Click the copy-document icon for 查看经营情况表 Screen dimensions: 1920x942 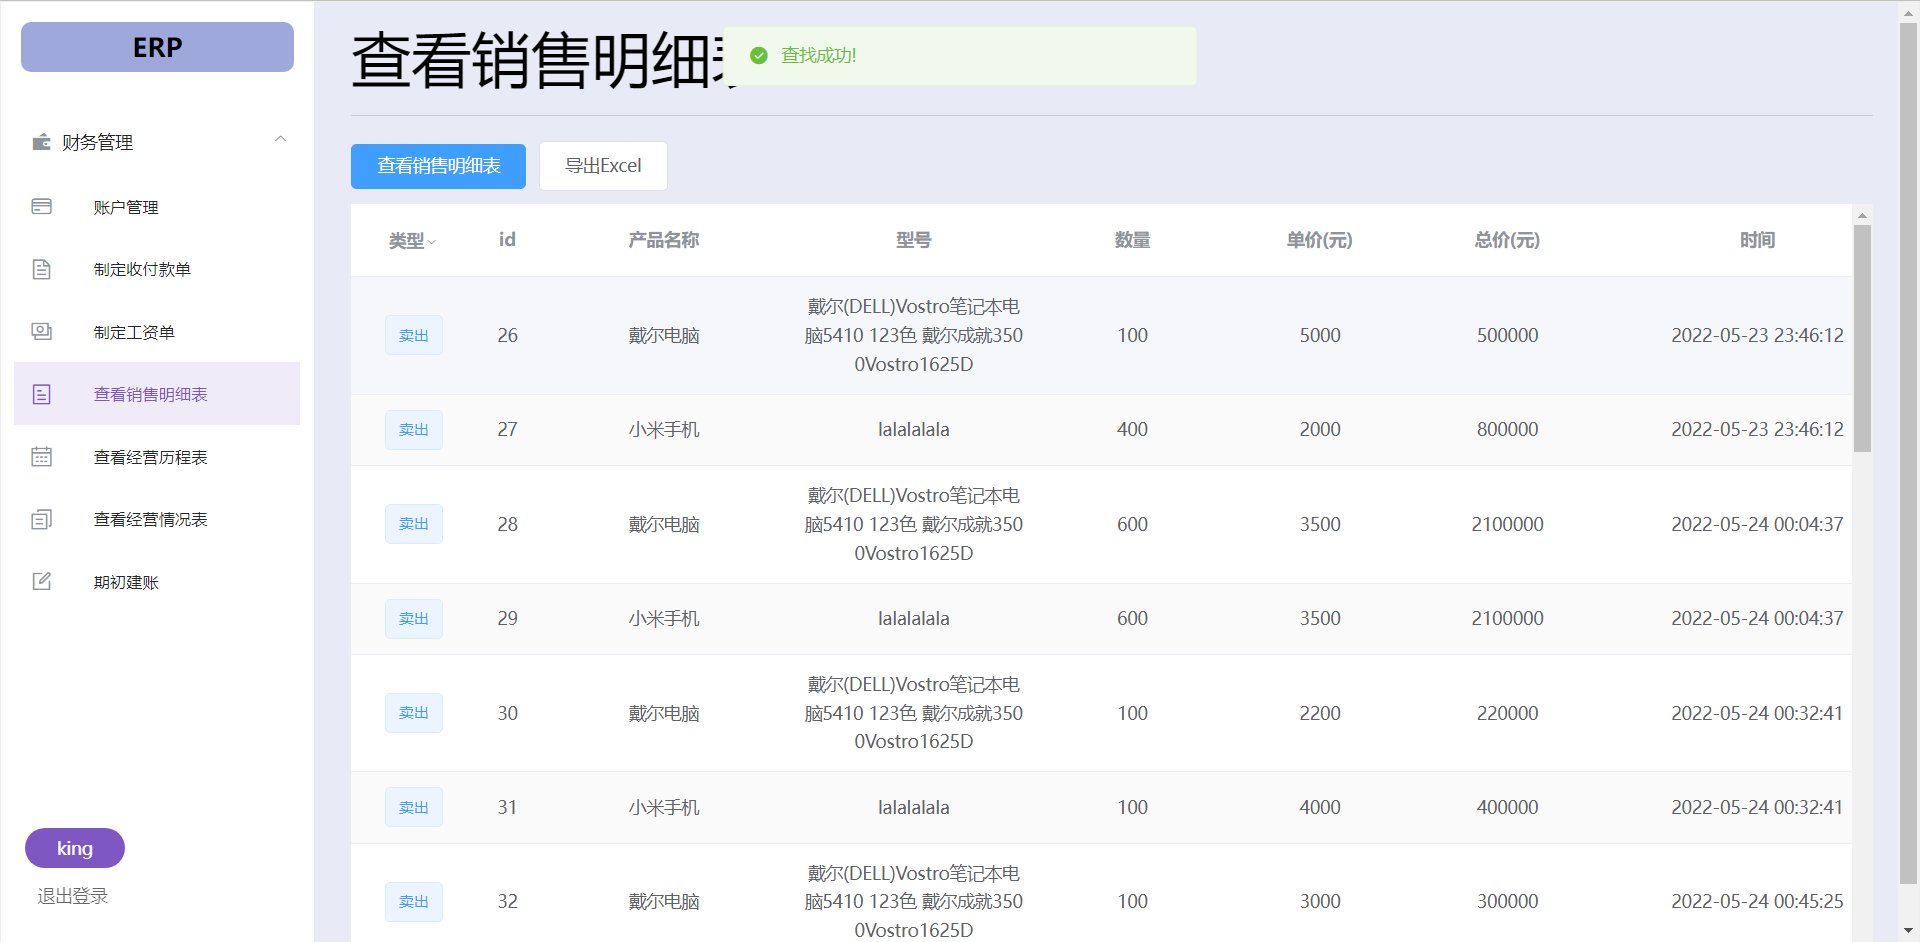point(41,519)
